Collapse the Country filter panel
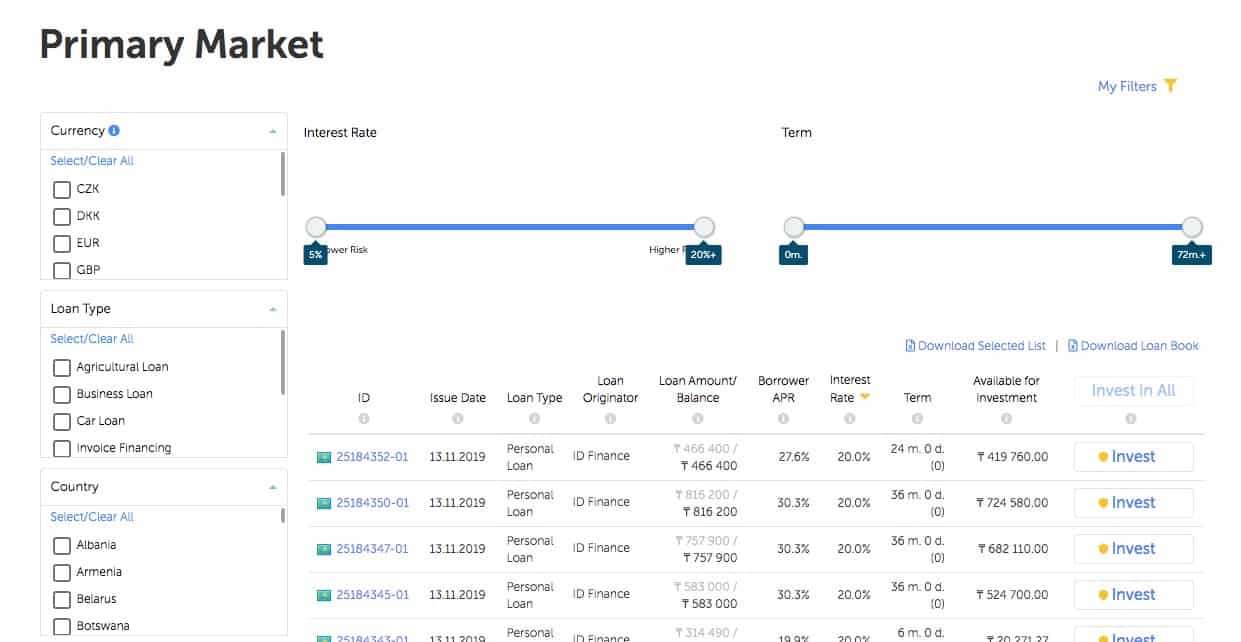The height and width of the screenshot is (642, 1241). click(x=272, y=487)
